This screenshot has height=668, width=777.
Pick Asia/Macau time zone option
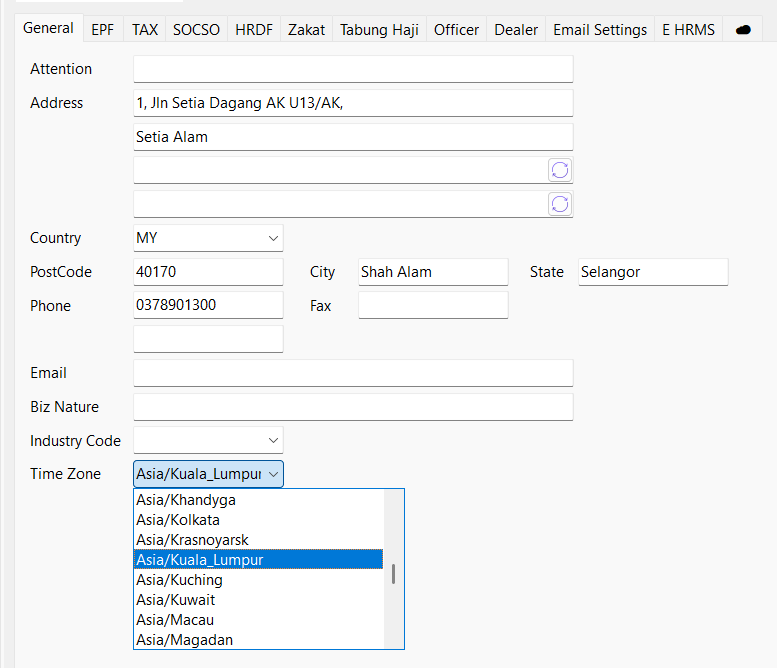[x=175, y=620]
